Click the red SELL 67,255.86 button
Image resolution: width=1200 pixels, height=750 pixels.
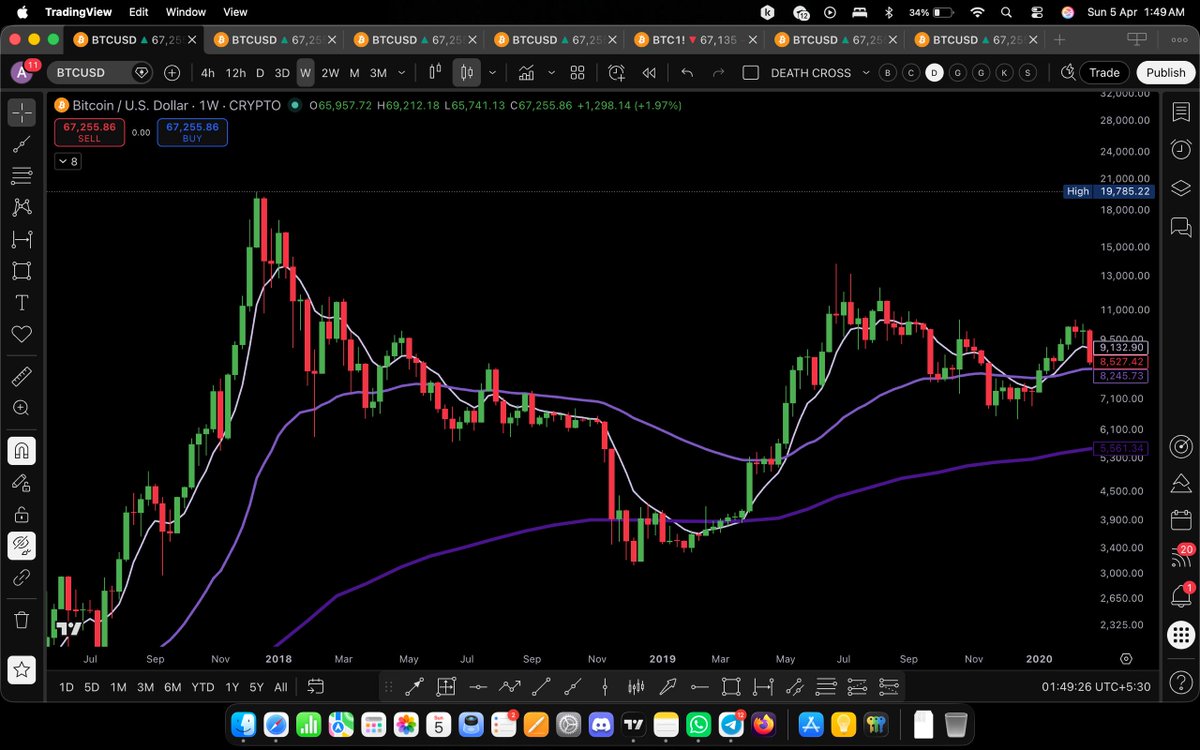(89, 132)
